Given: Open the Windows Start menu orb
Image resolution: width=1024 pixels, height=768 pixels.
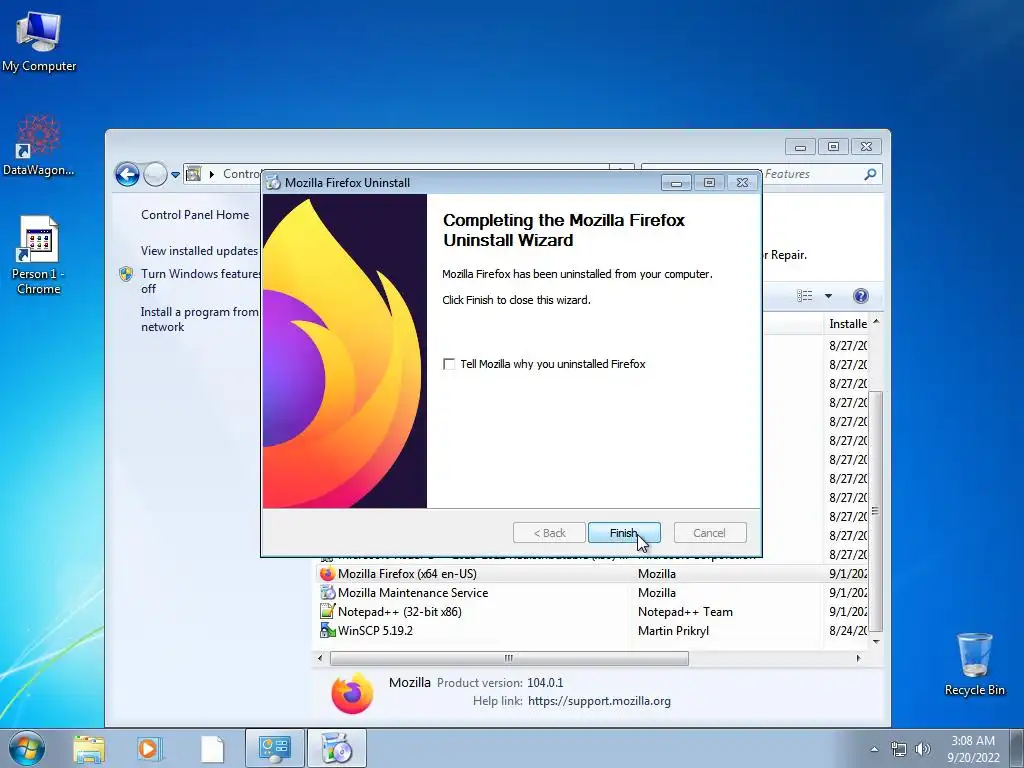Looking at the screenshot, I should 27,748.
